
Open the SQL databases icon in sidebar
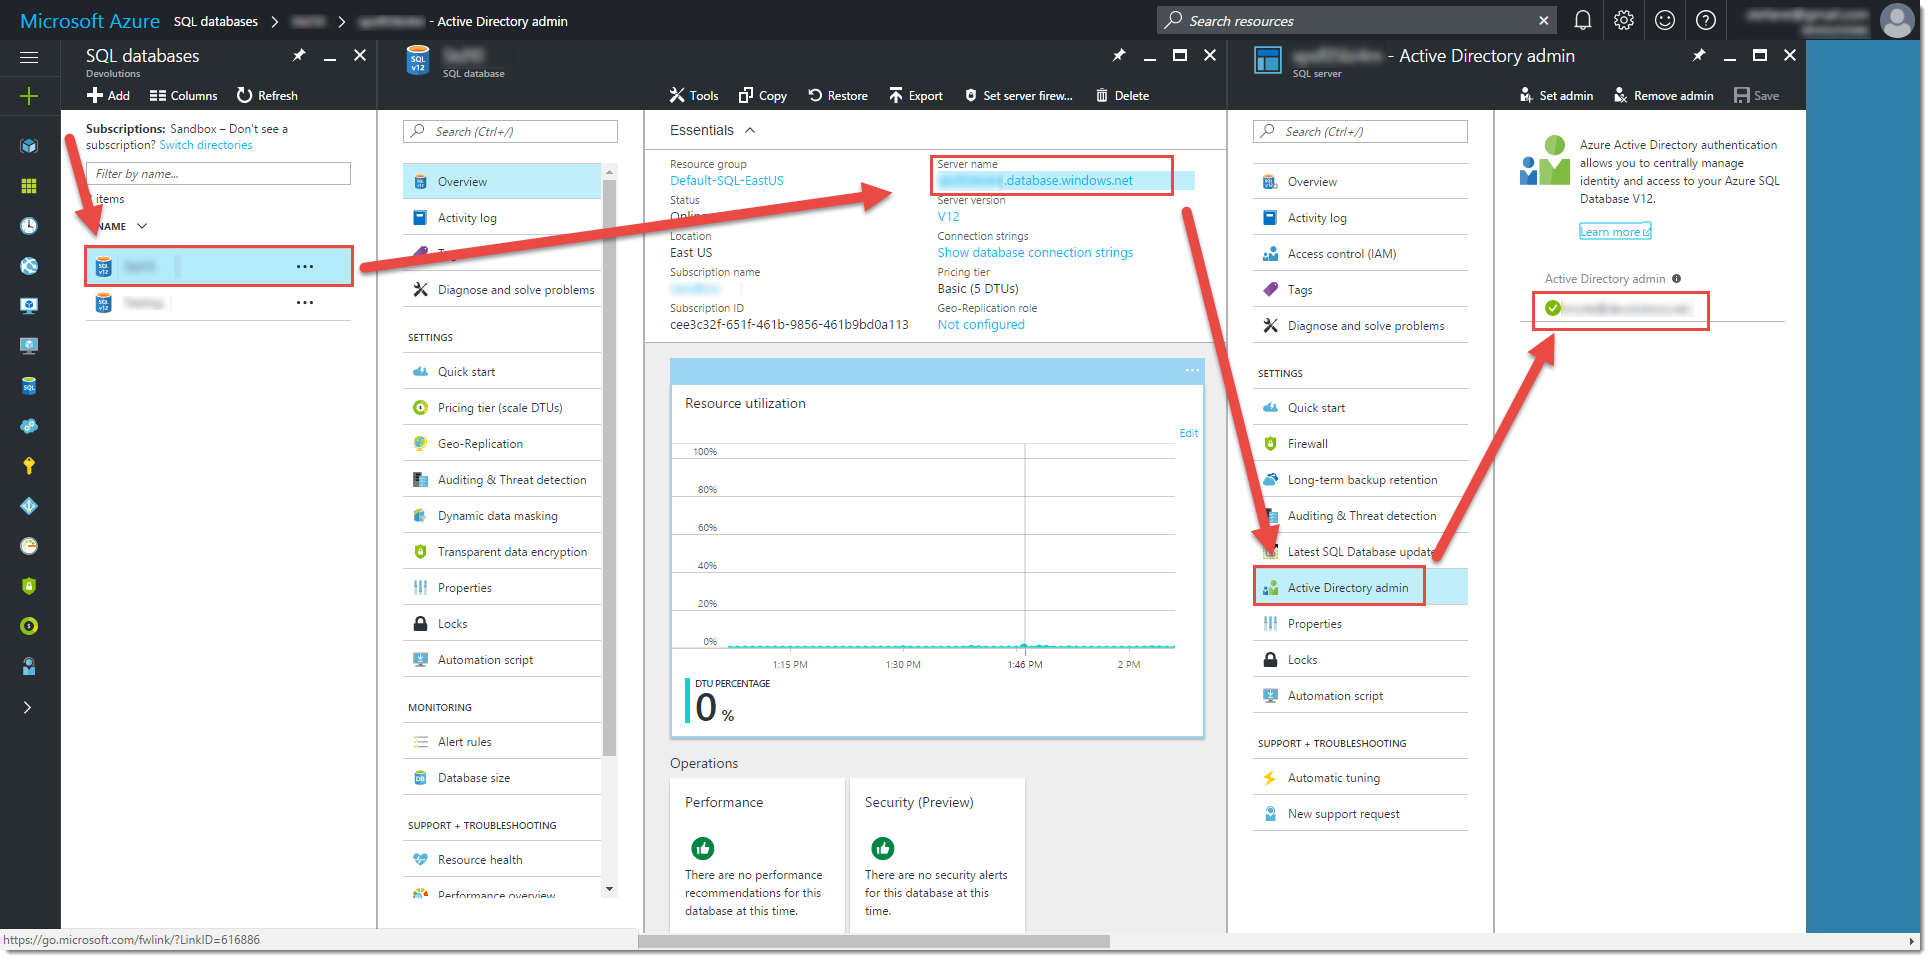pyautogui.click(x=29, y=386)
